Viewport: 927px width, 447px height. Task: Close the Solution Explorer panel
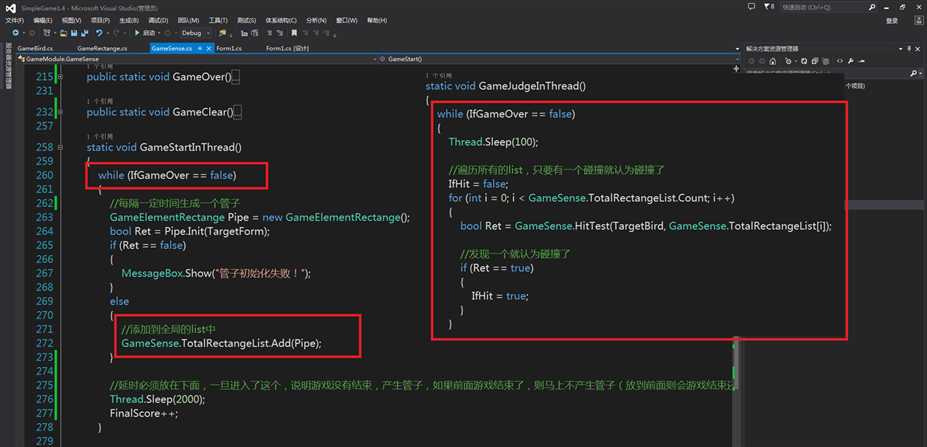click(918, 48)
